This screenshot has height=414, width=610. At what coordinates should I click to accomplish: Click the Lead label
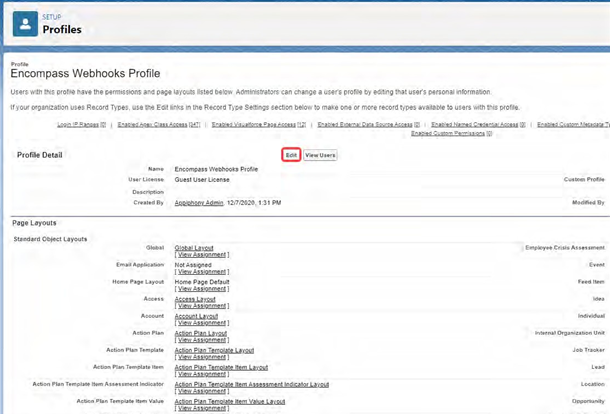click(598, 367)
